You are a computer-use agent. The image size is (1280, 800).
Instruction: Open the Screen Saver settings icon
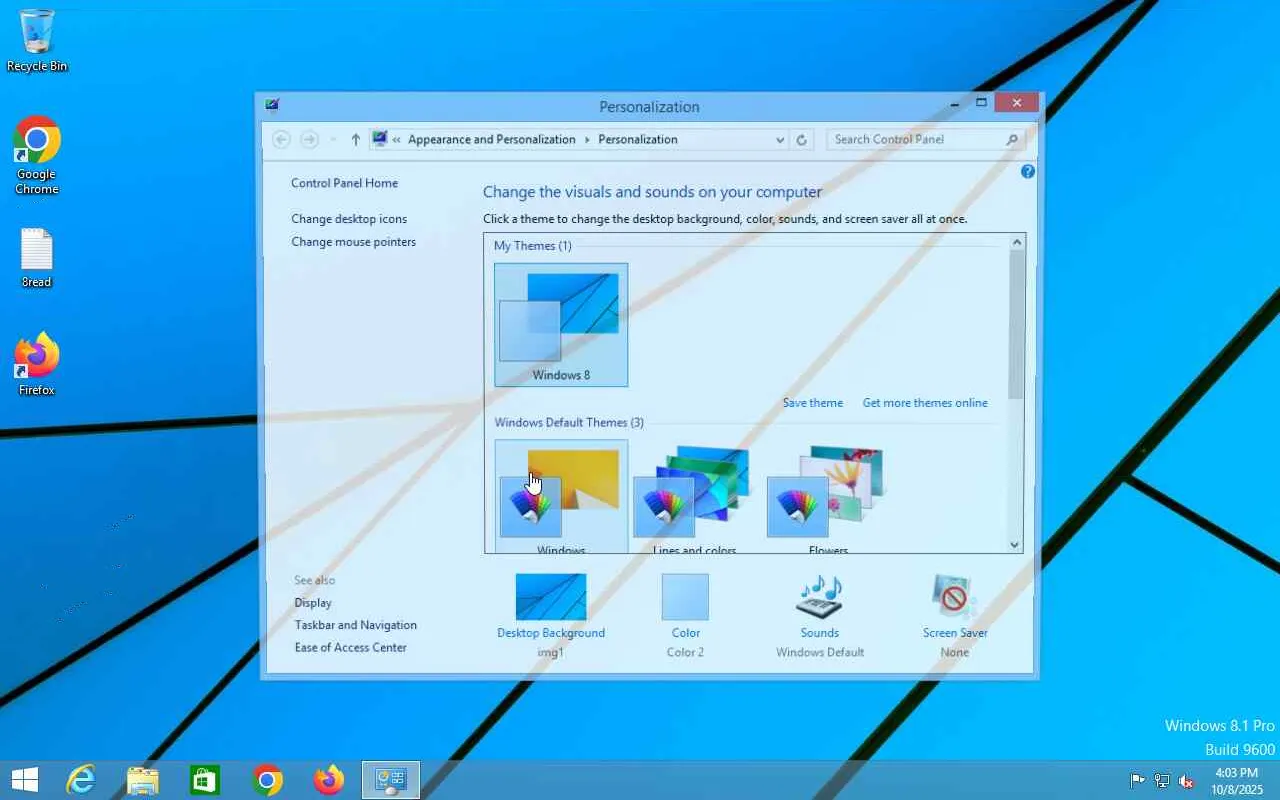click(955, 597)
